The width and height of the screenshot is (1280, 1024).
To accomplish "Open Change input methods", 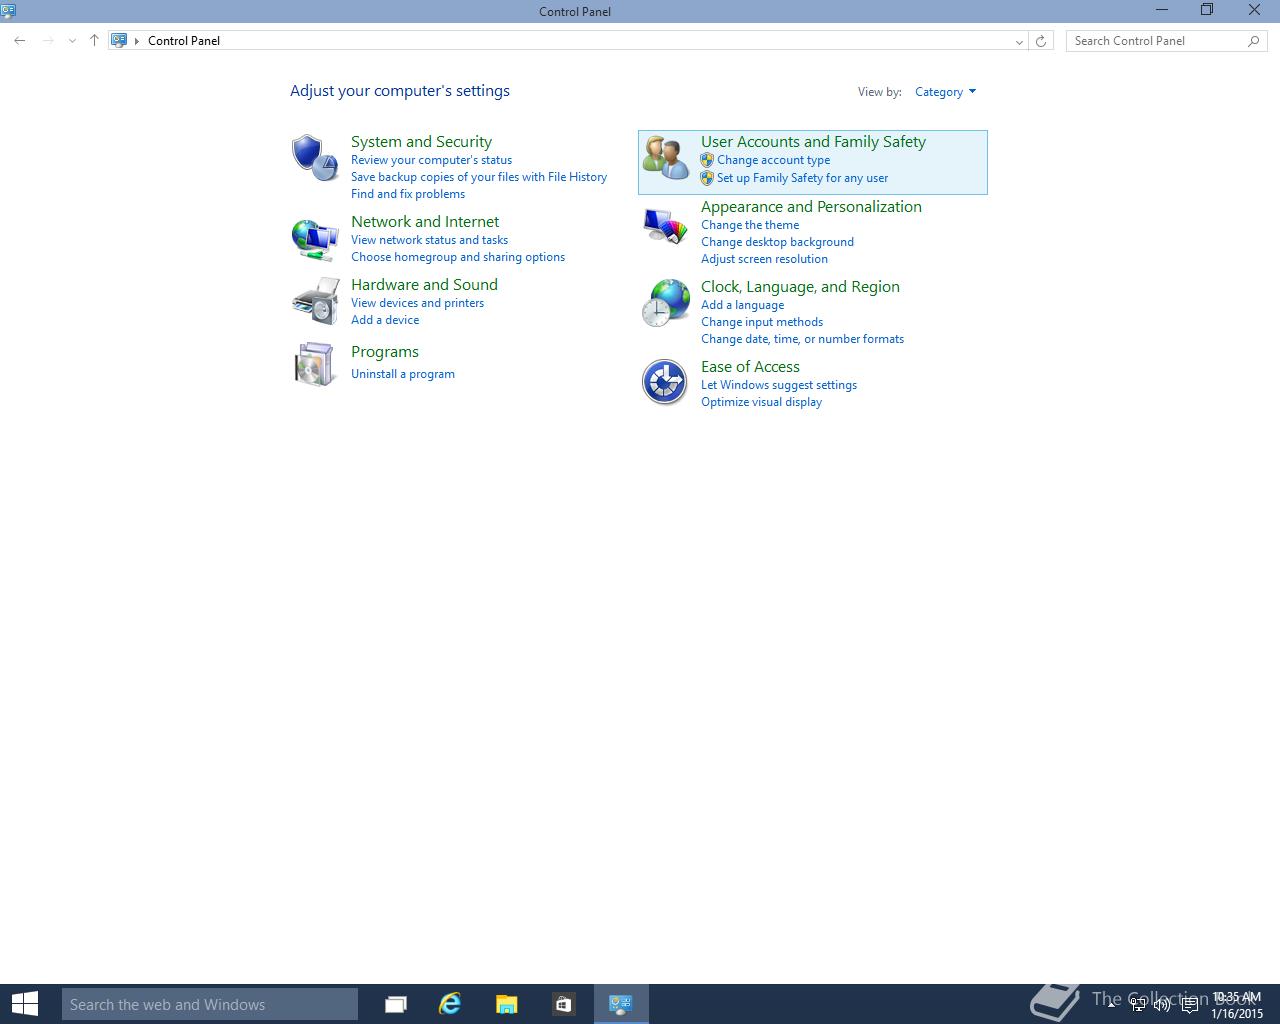I will [x=762, y=322].
